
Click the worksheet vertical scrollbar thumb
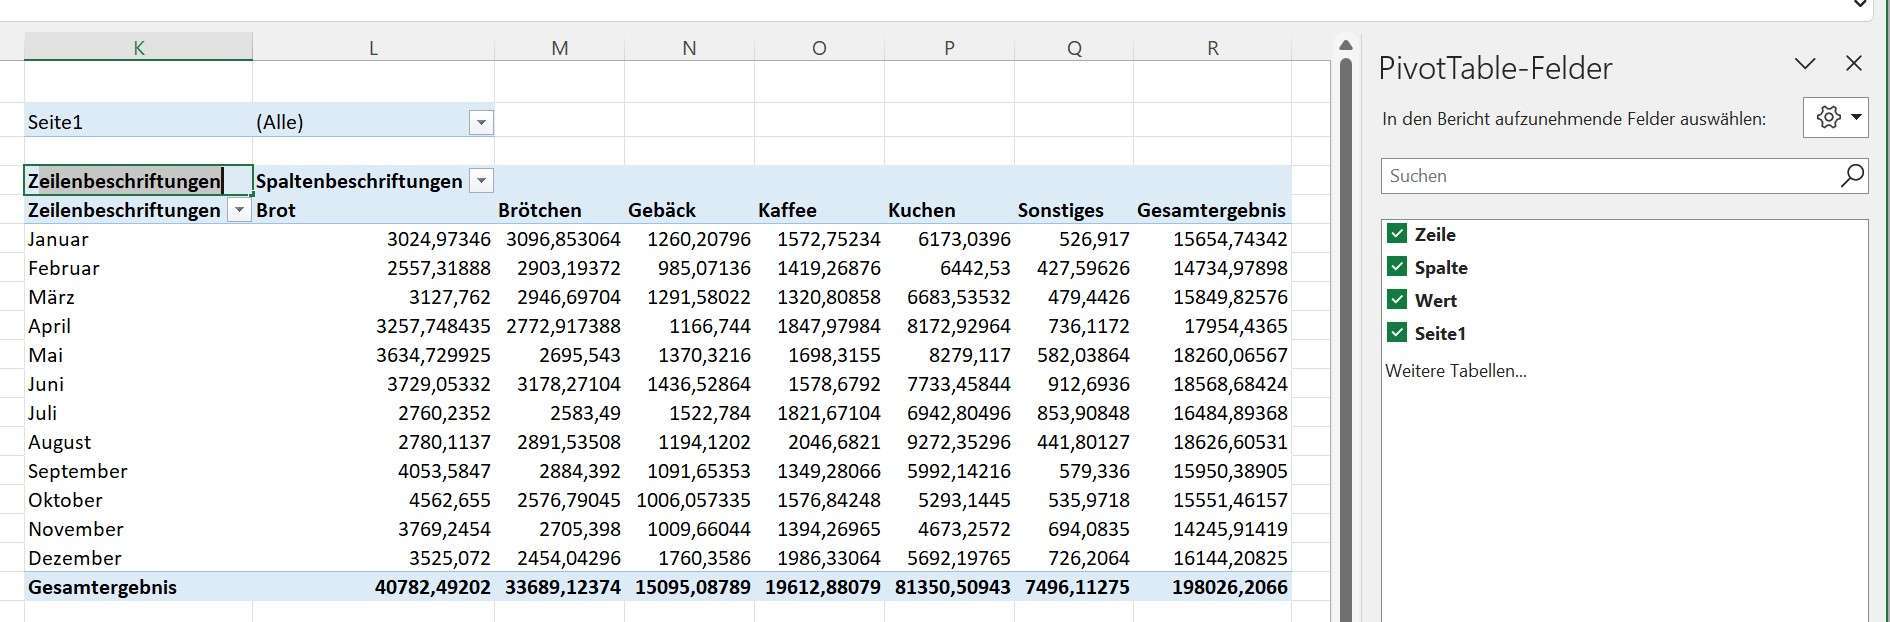pyautogui.click(x=1346, y=340)
